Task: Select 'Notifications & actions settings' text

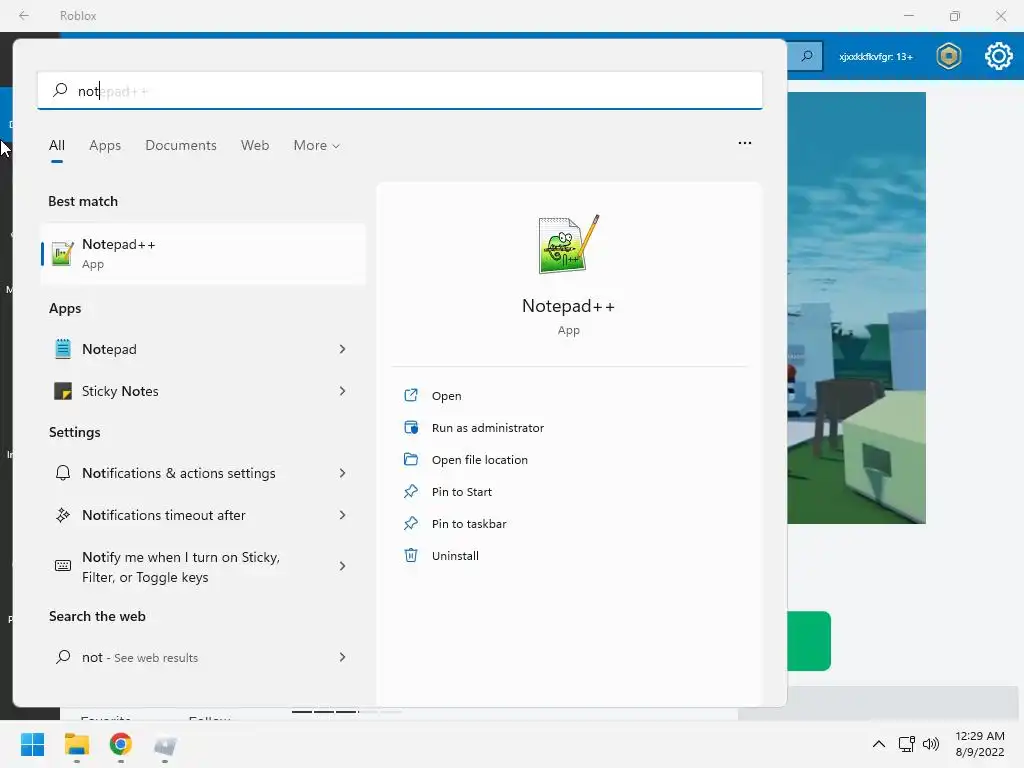Action: pos(179,473)
